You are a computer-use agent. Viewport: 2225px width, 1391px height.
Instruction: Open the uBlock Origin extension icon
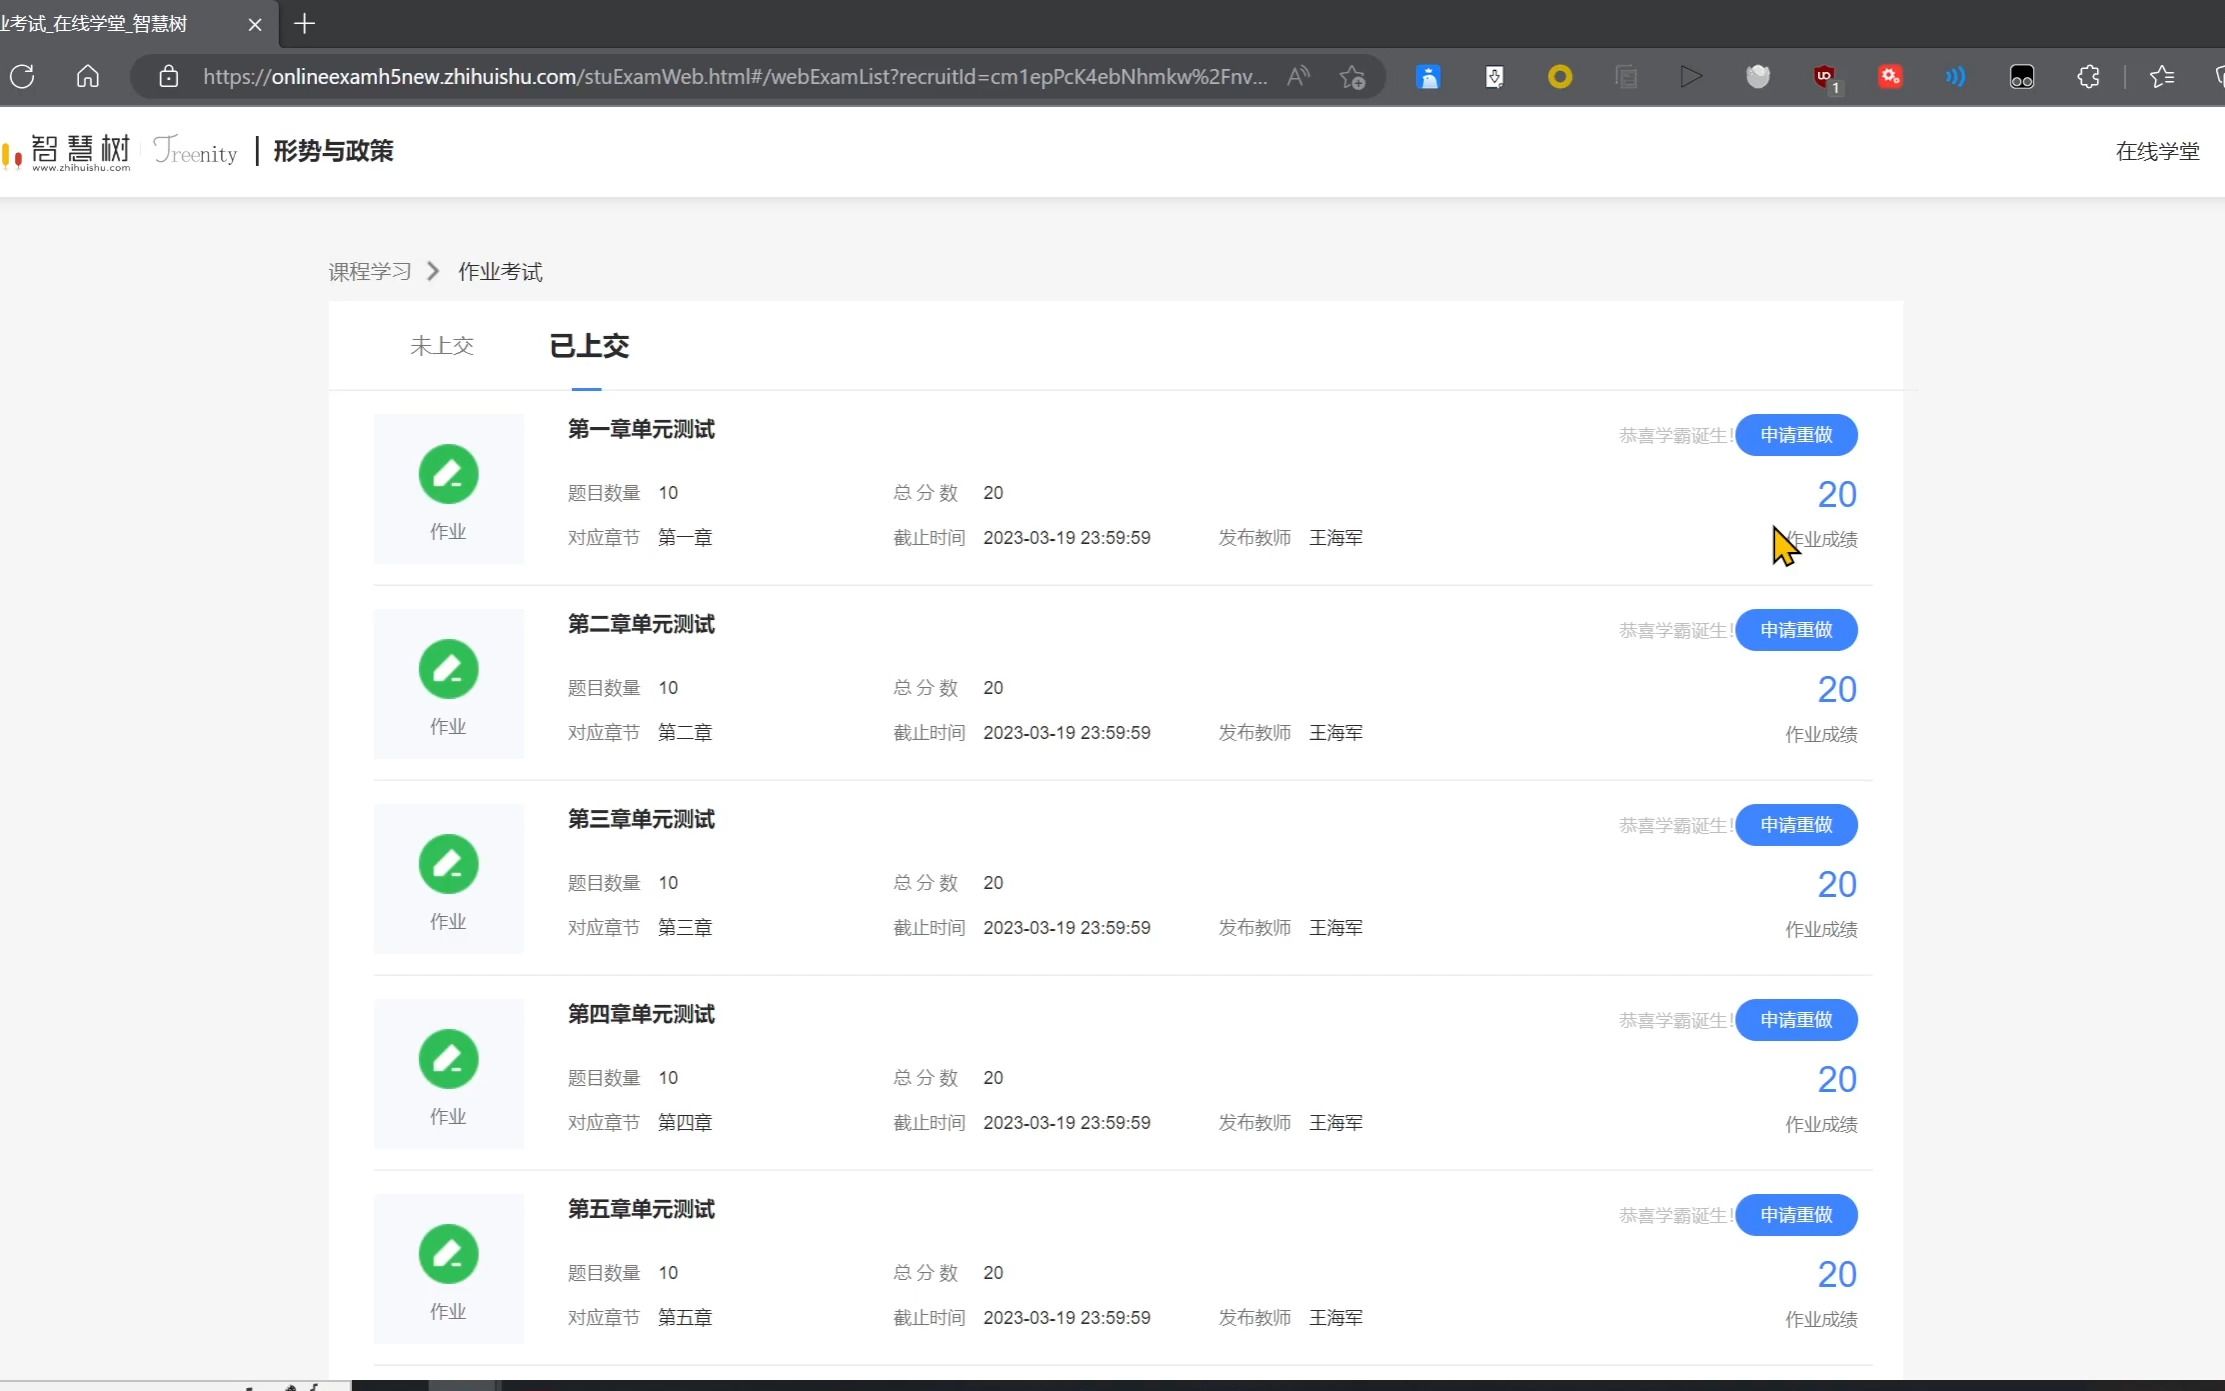(x=1825, y=77)
